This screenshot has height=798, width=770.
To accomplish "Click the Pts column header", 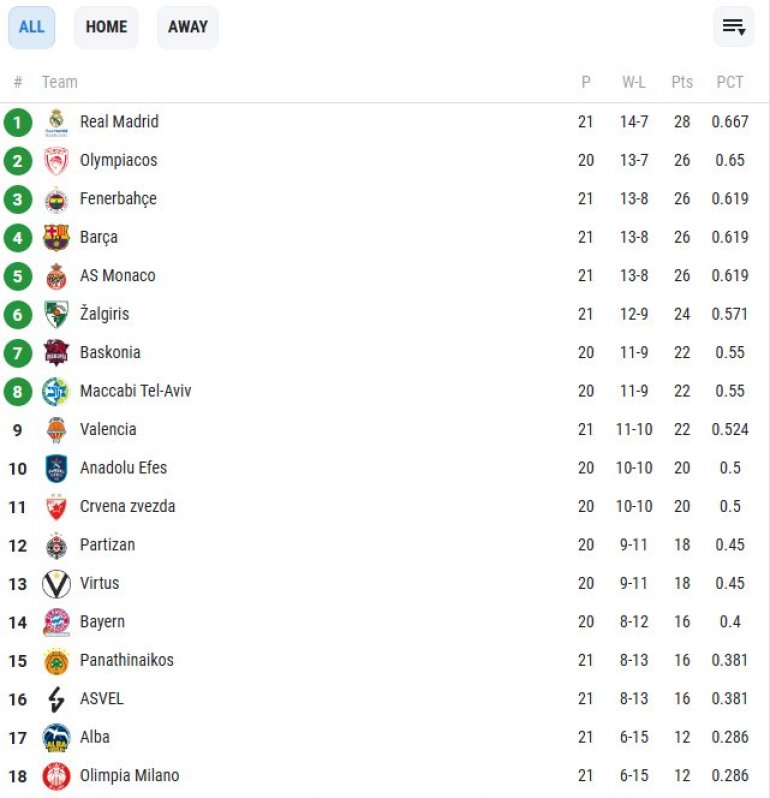I will pyautogui.click(x=682, y=82).
